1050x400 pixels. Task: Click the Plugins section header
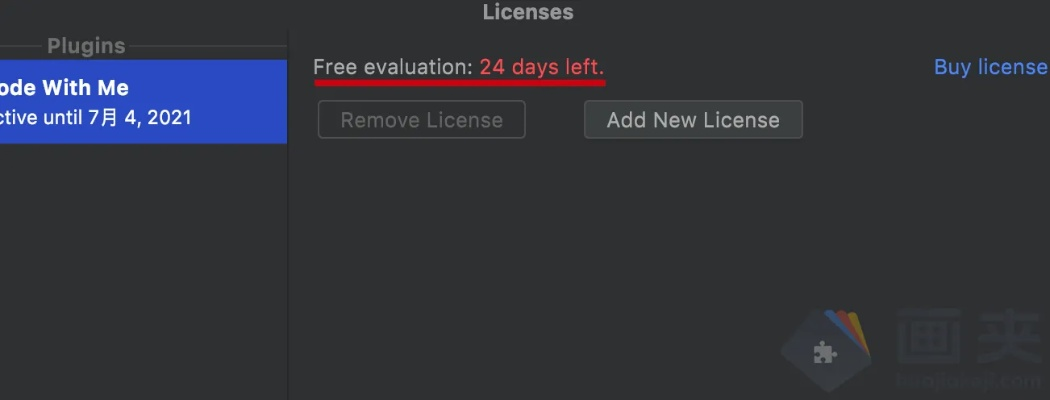click(x=86, y=46)
